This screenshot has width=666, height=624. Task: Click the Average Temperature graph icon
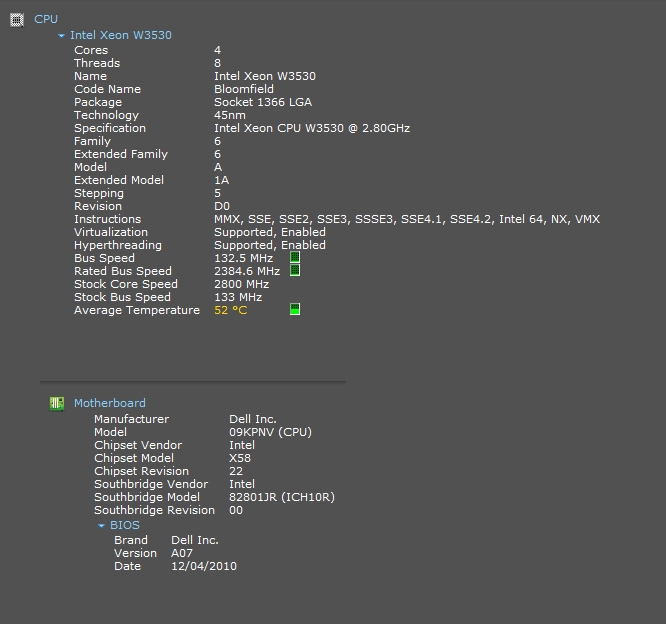[x=295, y=309]
